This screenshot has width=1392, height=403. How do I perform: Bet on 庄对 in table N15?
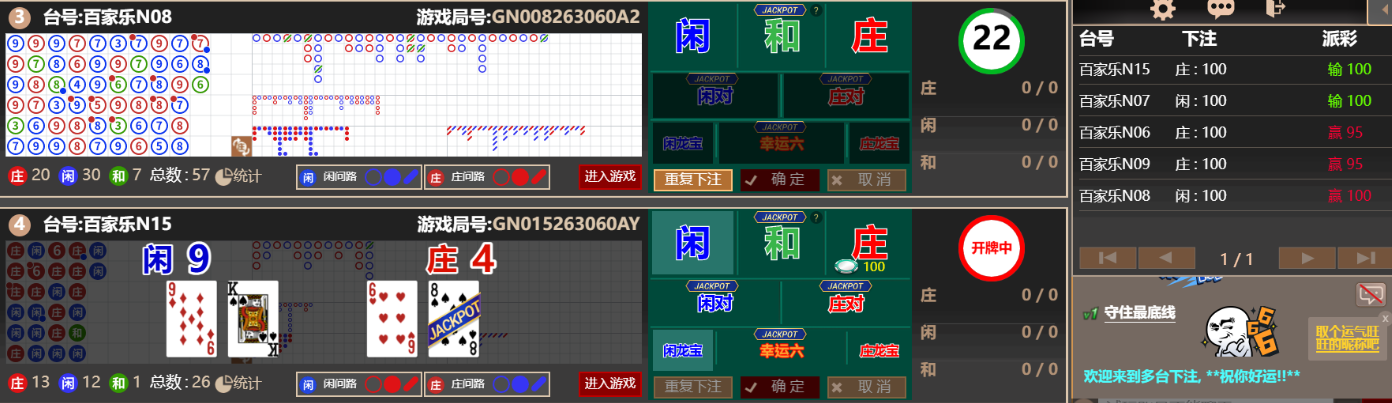[x=846, y=302]
